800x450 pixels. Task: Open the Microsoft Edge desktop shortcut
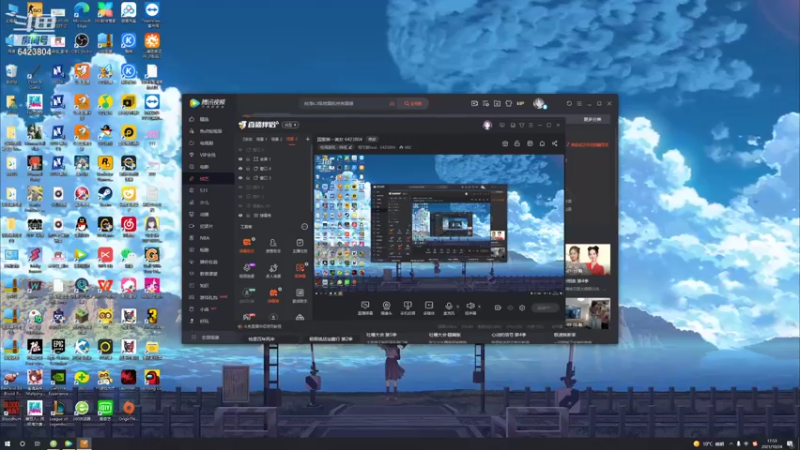pos(82,14)
